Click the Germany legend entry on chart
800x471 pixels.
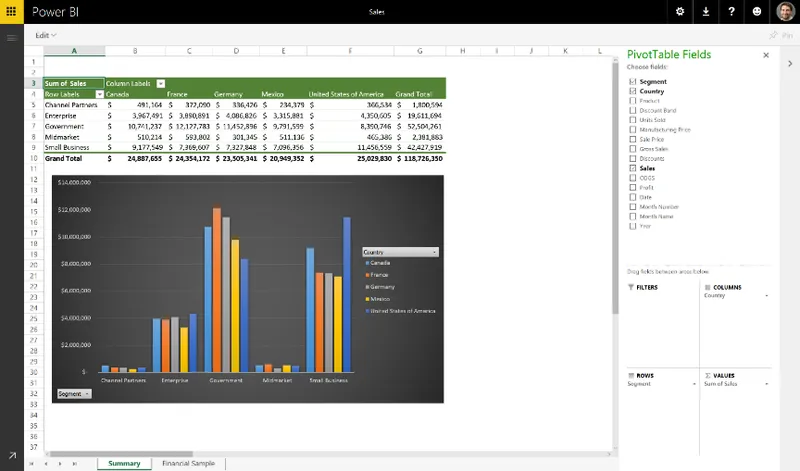[380, 287]
